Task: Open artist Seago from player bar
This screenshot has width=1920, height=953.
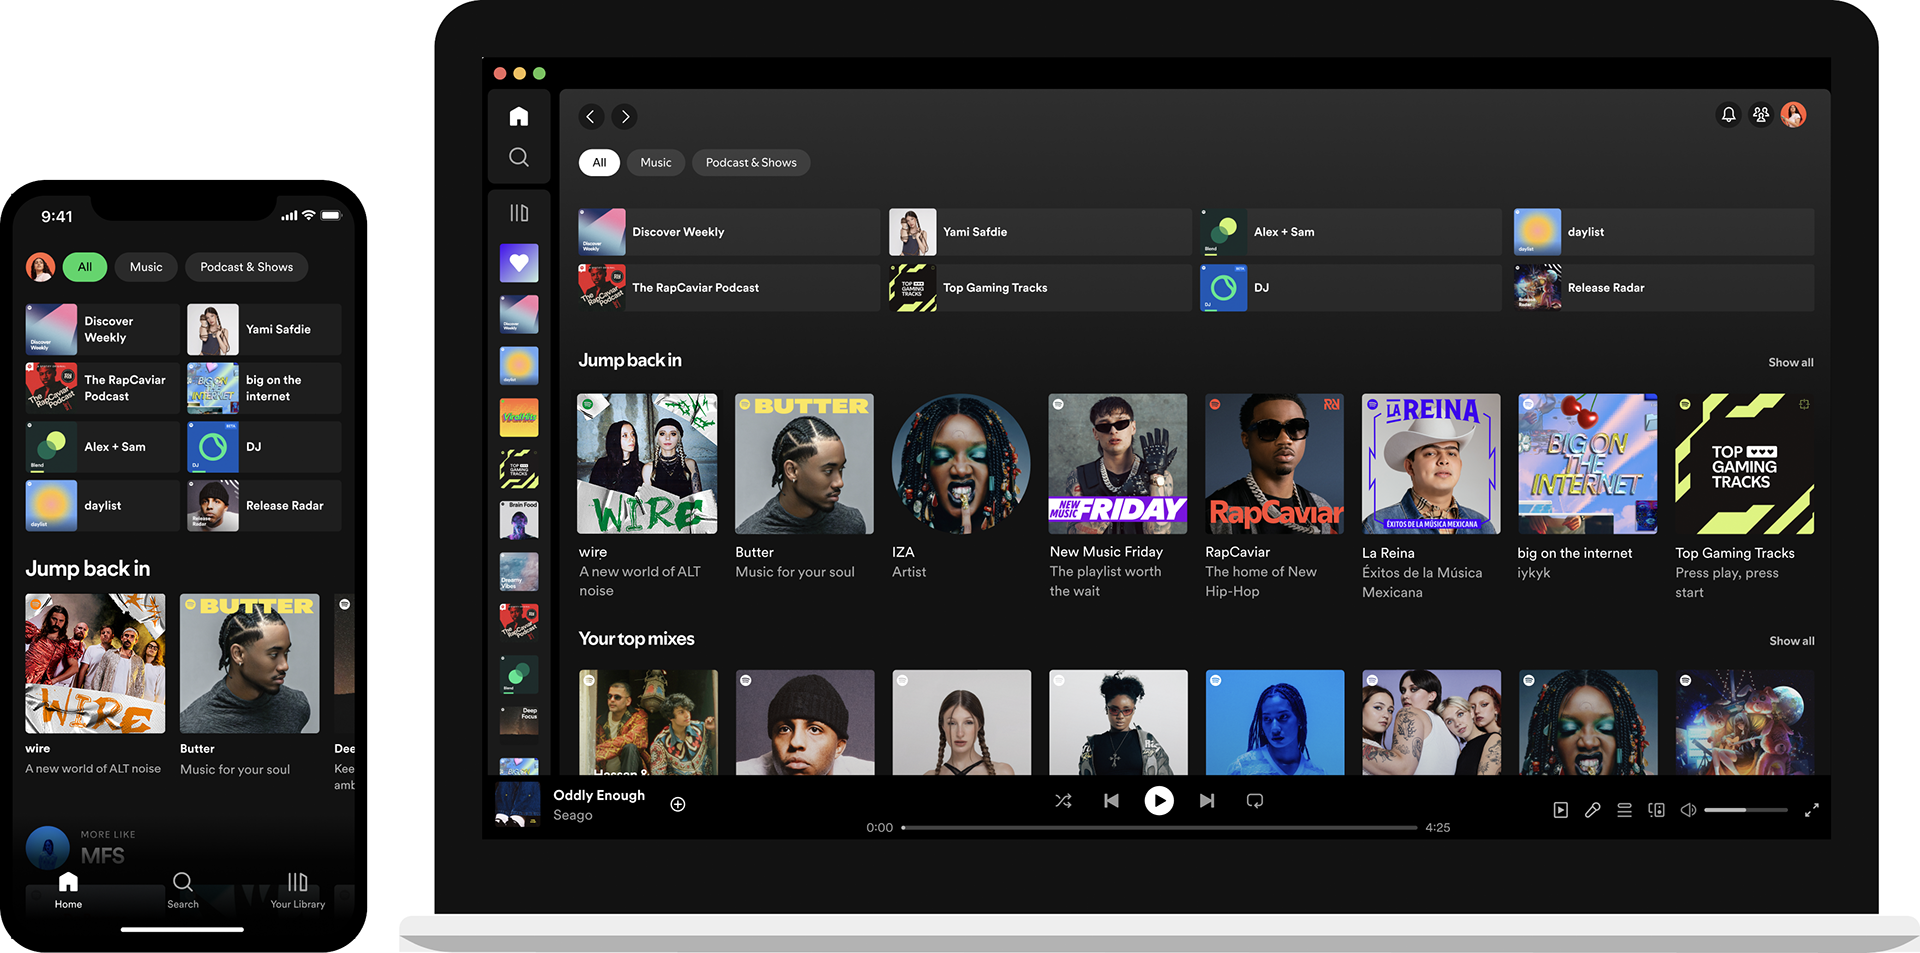Action: pyautogui.click(x=573, y=816)
